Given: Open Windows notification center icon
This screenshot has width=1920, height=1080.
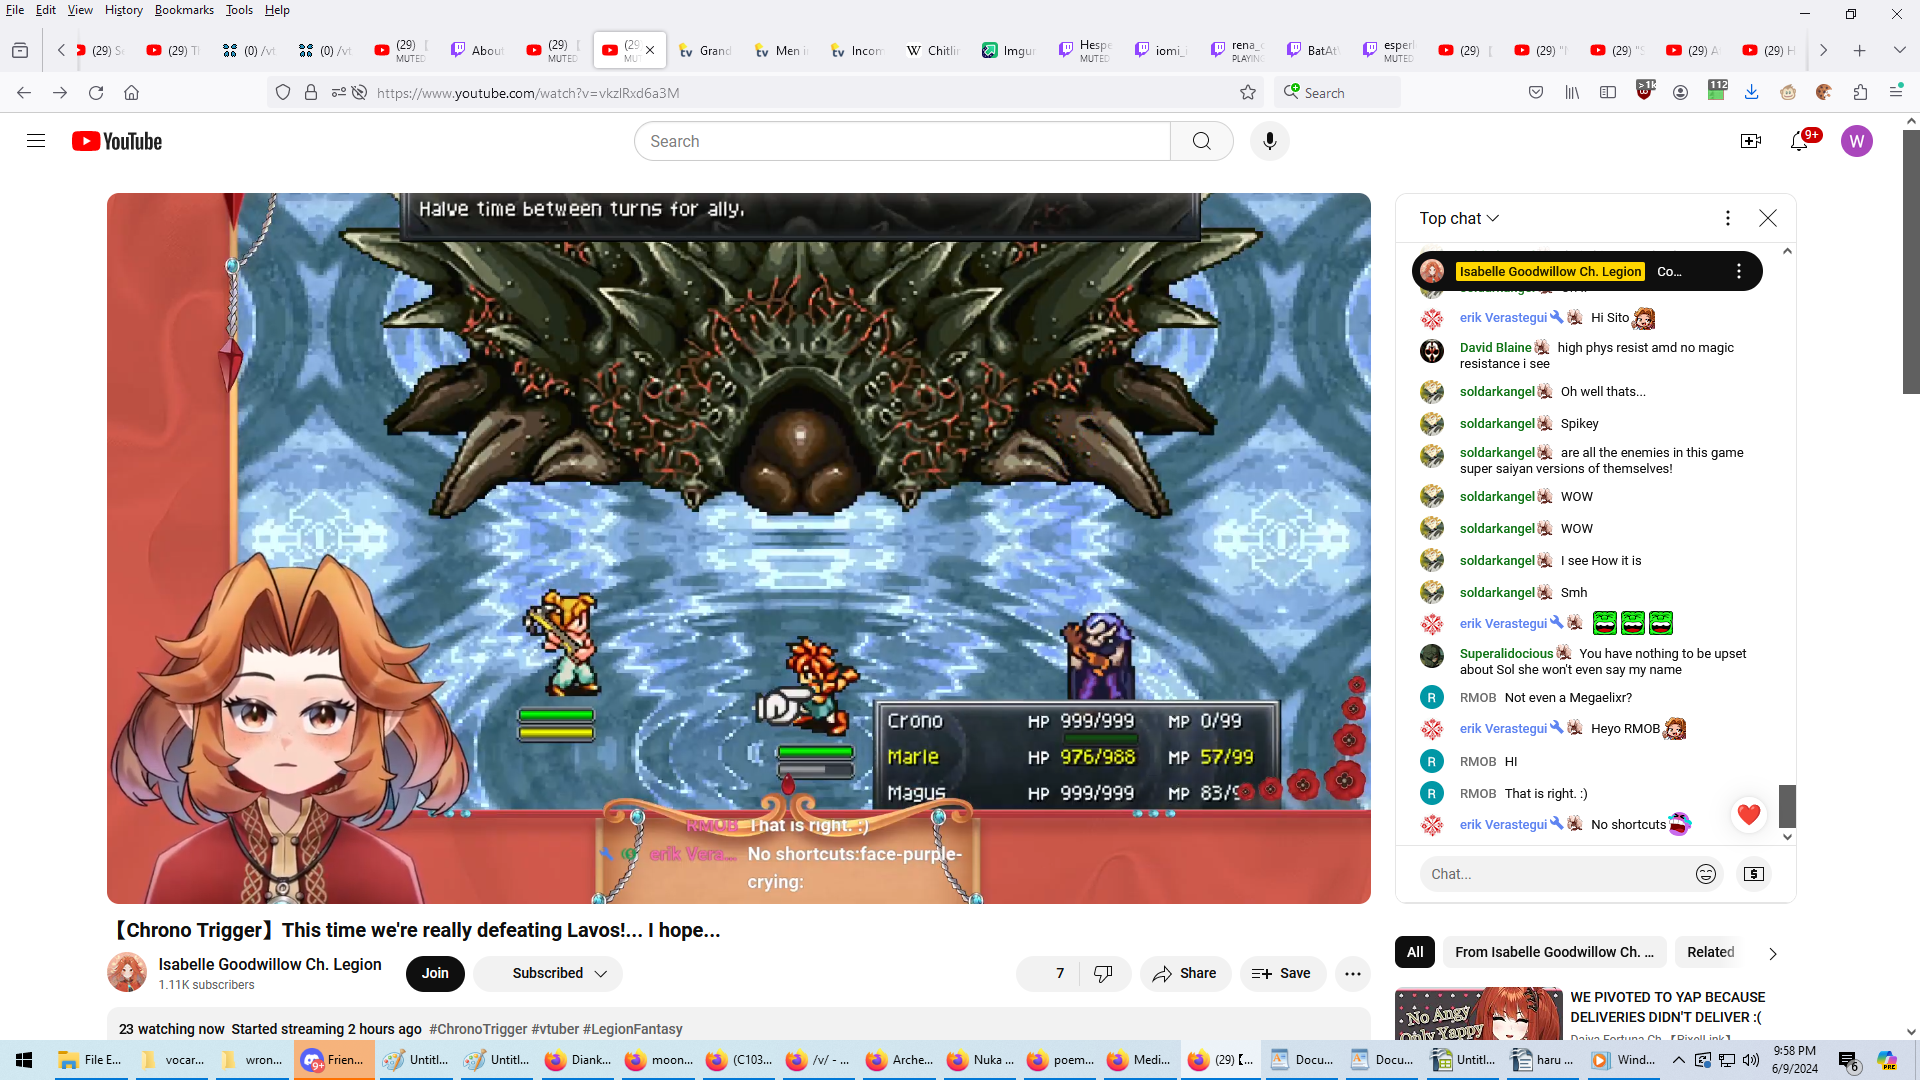Looking at the screenshot, I should [x=1848, y=1060].
